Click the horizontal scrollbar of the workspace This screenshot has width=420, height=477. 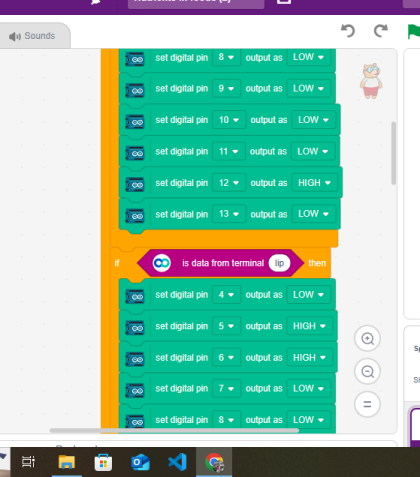[x=174, y=430]
